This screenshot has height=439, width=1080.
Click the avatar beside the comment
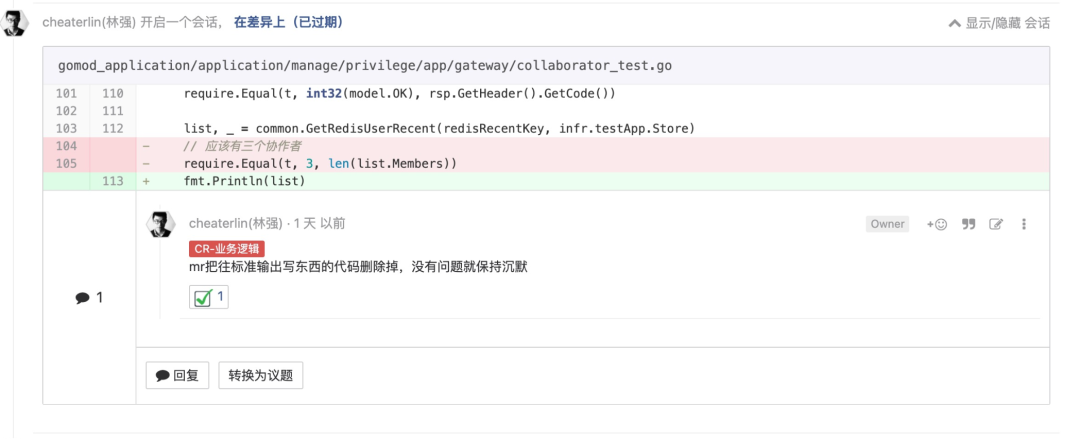(x=161, y=225)
